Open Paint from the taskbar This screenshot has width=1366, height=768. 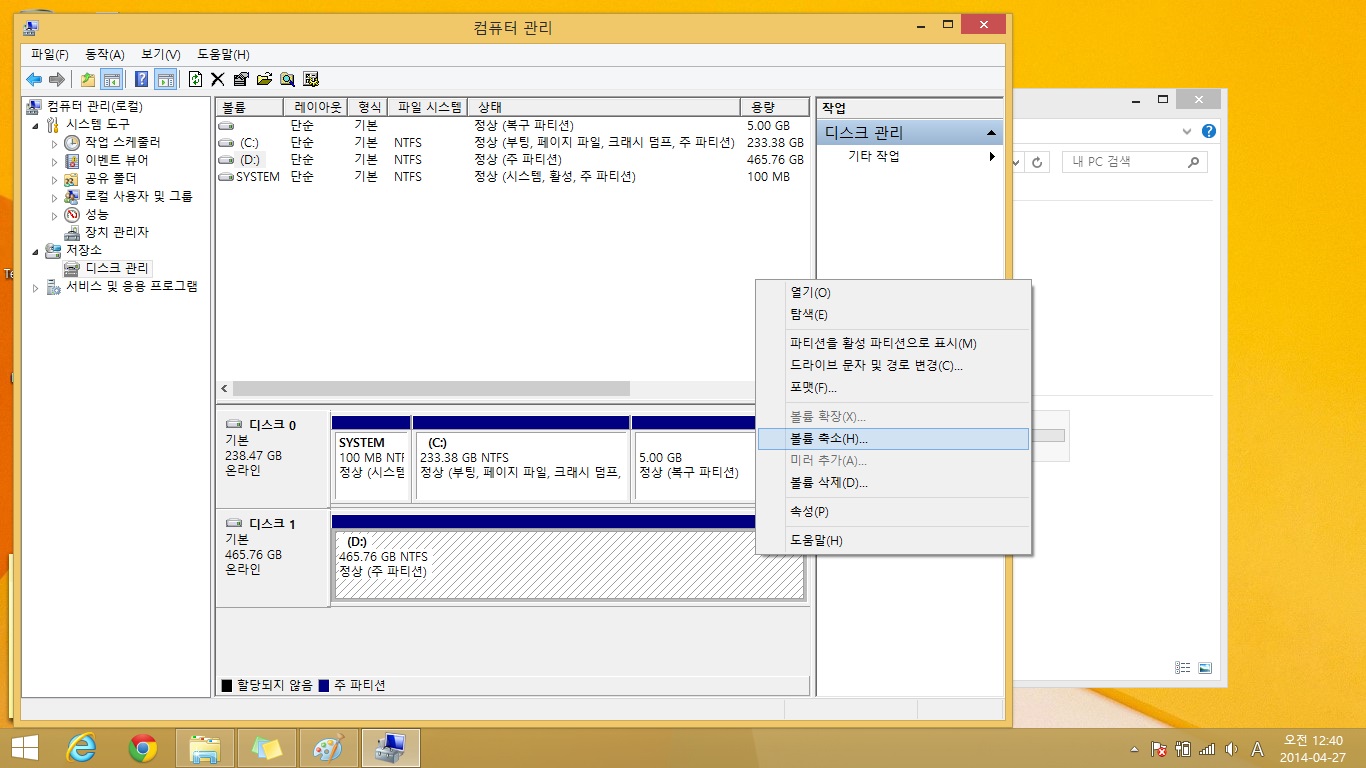pos(329,747)
